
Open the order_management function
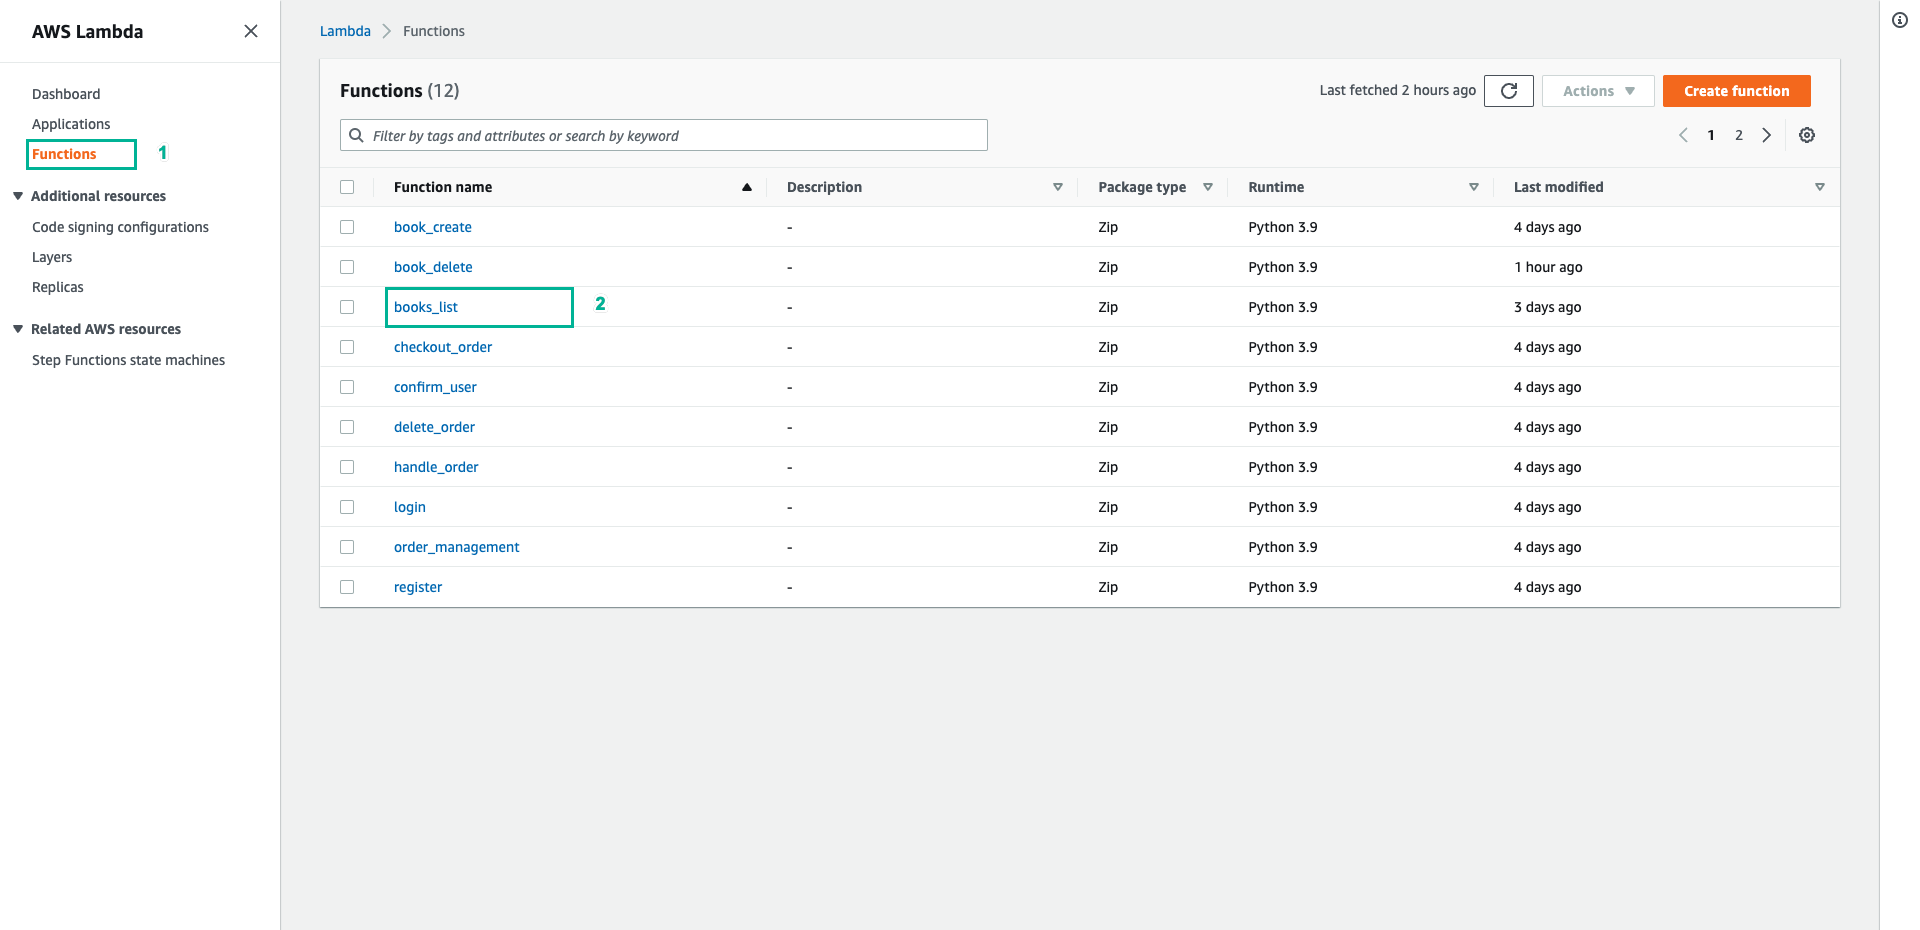(457, 547)
